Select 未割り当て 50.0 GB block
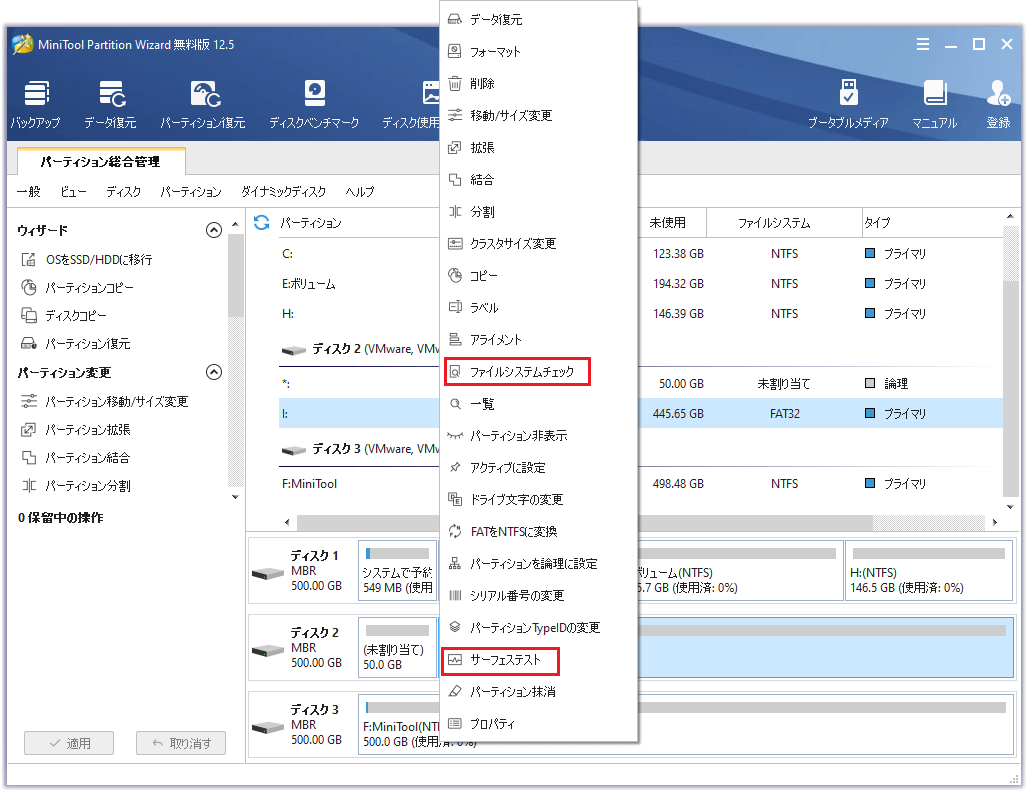Image resolution: width=1032 pixels, height=798 pixels. coord(398,647)
